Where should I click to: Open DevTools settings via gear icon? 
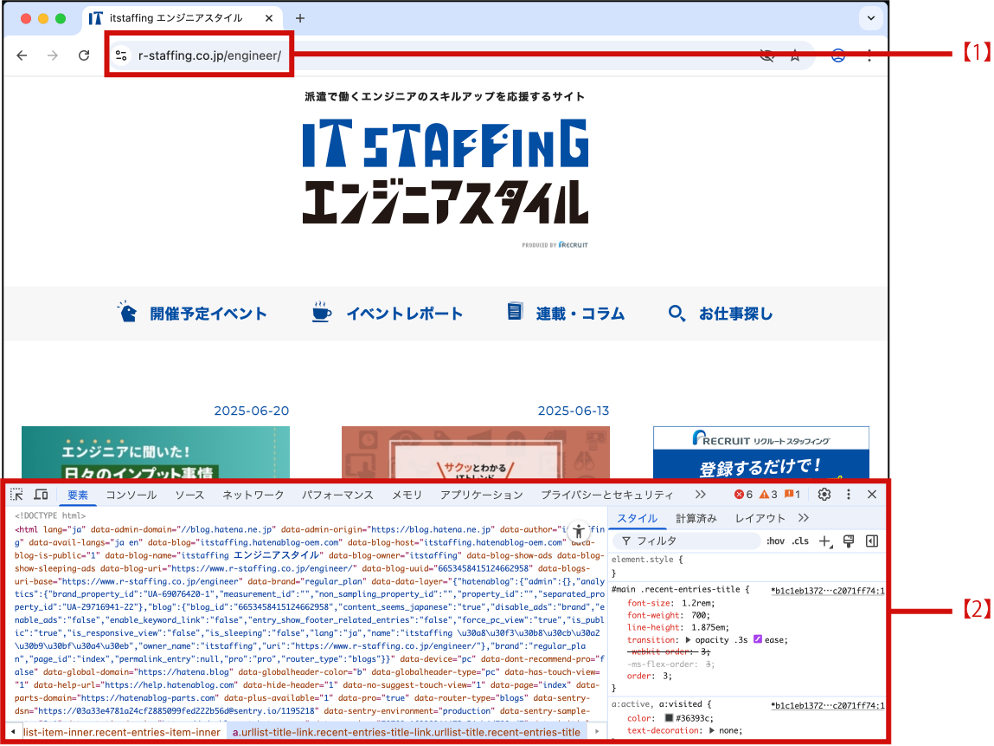pyautogui.click(x=824, y=494)
